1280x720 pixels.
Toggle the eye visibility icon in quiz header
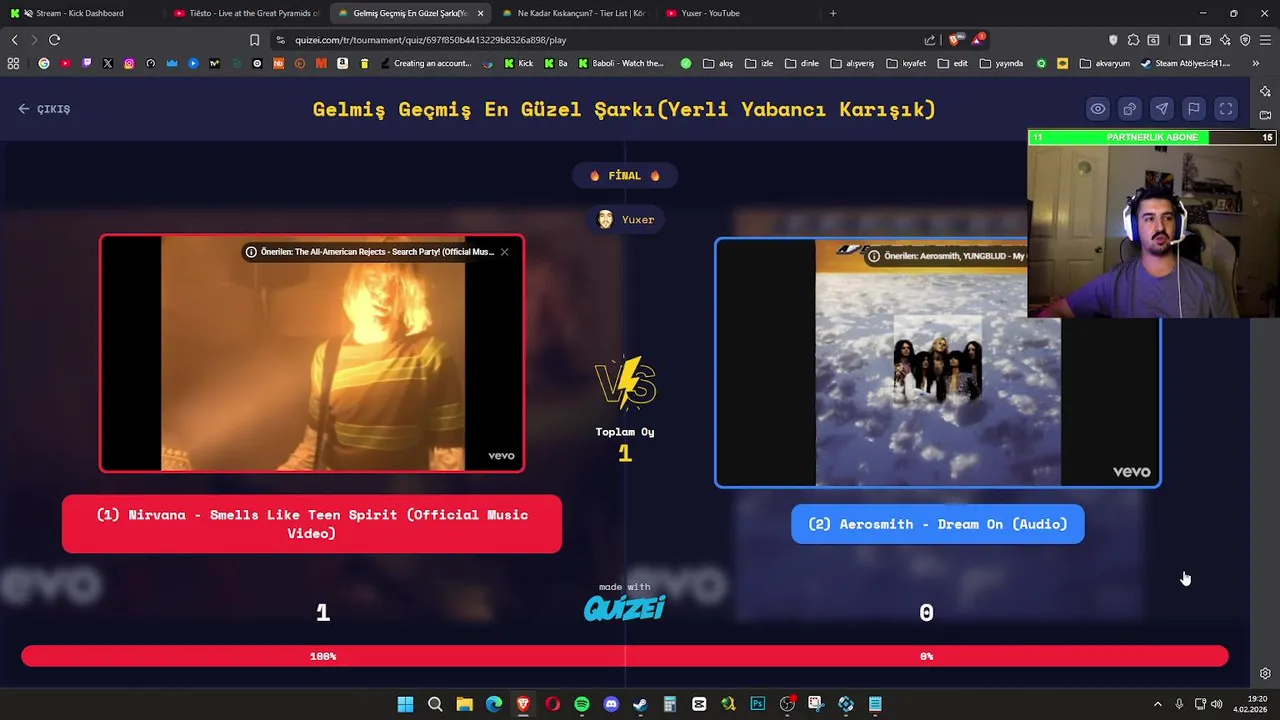point(1098,109)
